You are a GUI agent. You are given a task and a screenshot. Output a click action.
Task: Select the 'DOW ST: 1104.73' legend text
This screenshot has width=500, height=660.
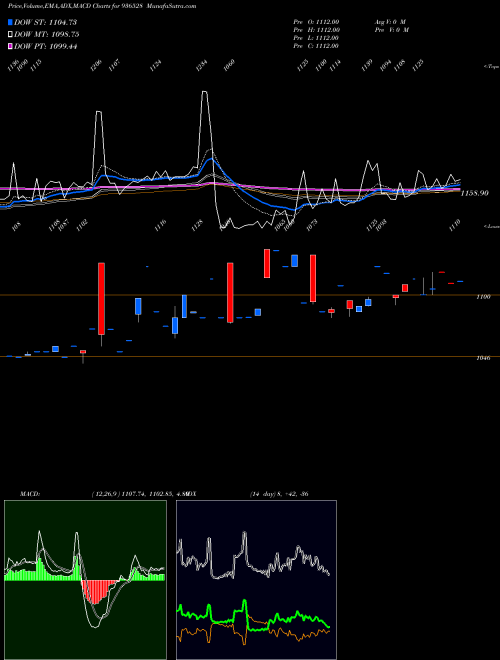pos(45,22)
